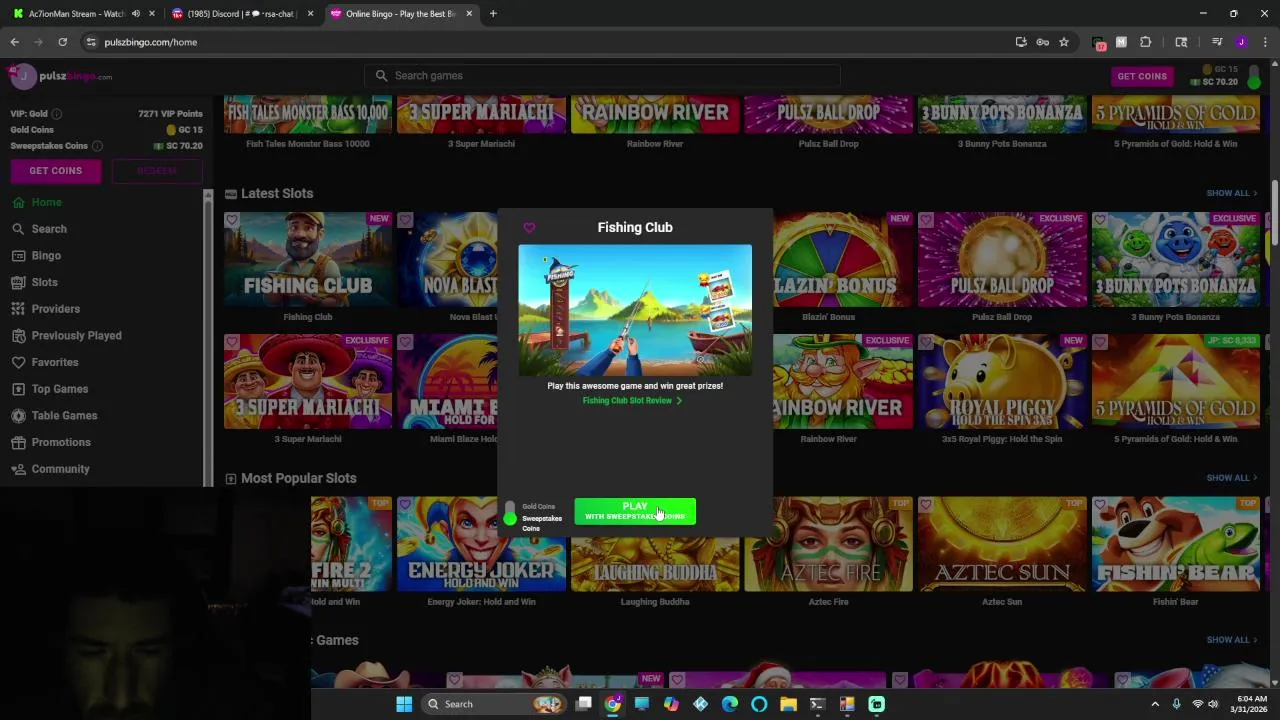Click the heart on the Fishin' Bear card
The height and width of the screenshot is (720, 1280).
point(1099,504)
